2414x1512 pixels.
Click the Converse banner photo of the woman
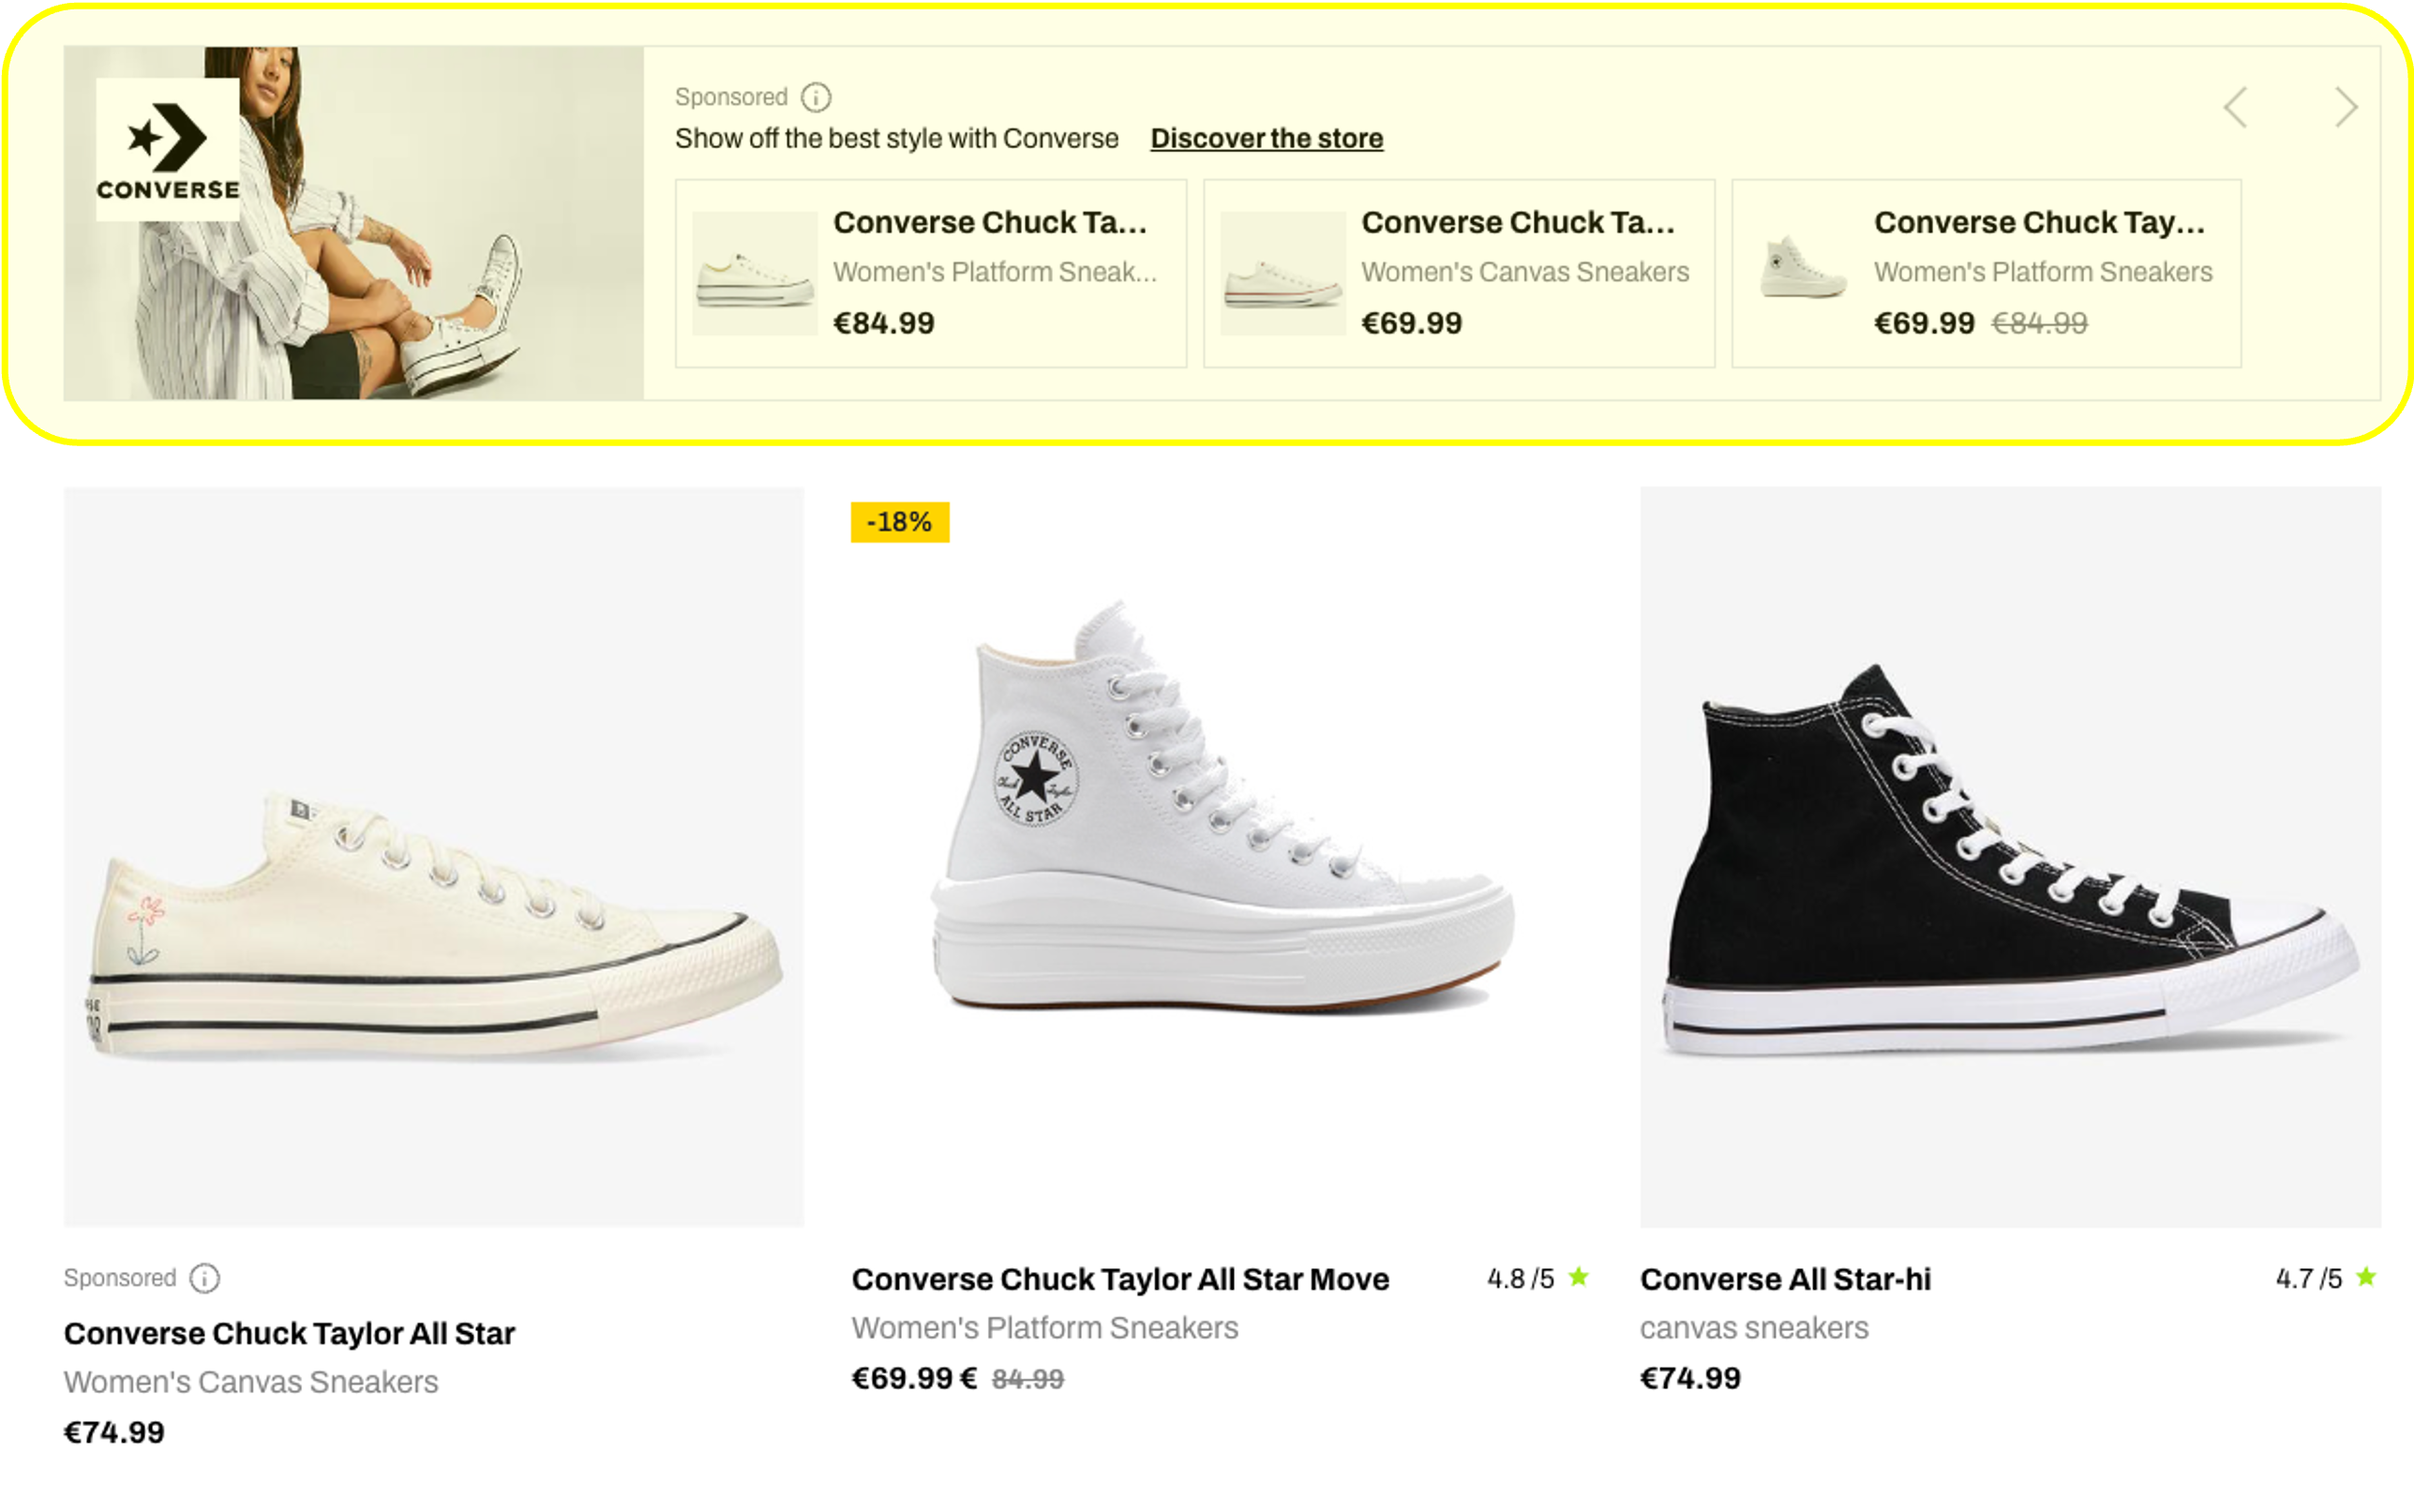[x=354, y=223]
